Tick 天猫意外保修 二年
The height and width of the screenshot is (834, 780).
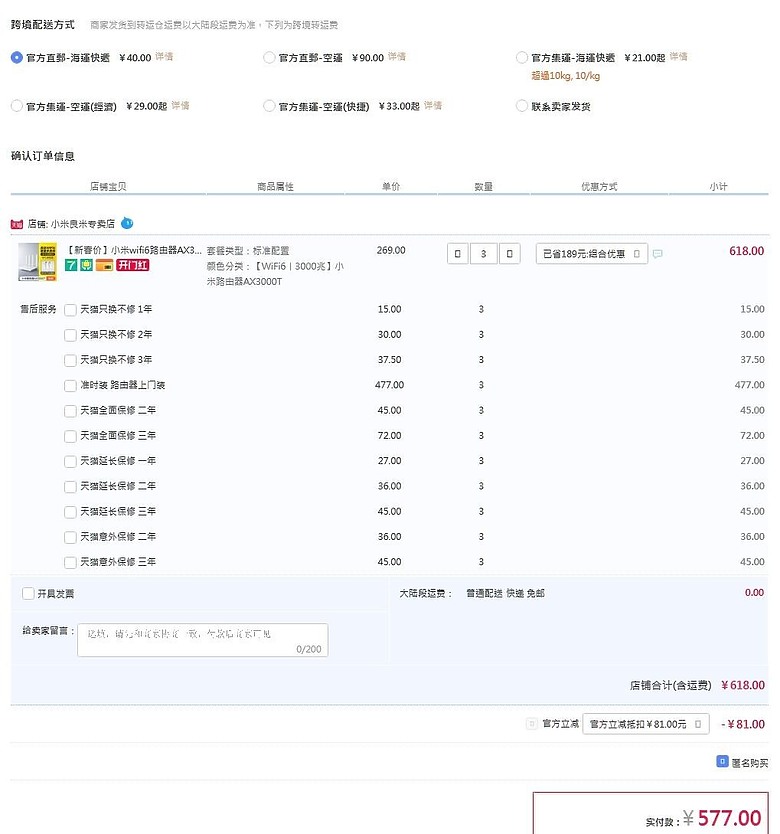coord(70,537)
